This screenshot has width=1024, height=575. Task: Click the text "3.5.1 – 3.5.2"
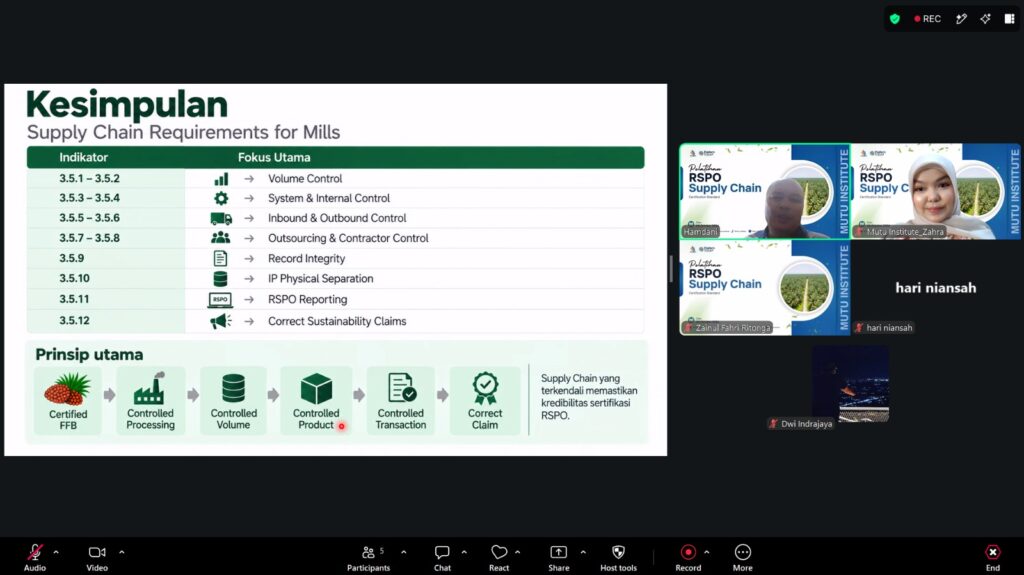(89, 178)
